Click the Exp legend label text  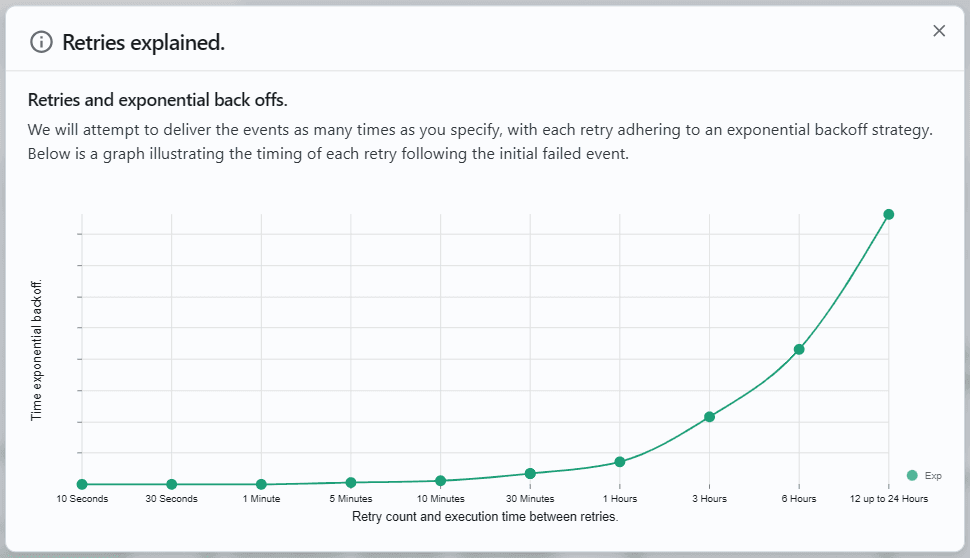[933, 476]
